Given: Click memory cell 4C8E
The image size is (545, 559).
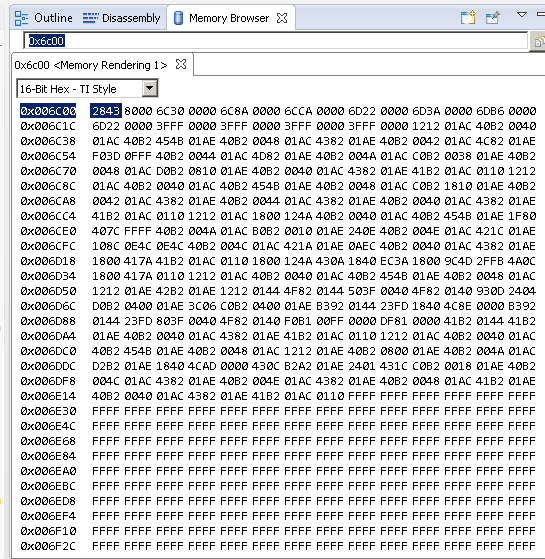Looking at the screenshot, I should [x=458, y=306].
